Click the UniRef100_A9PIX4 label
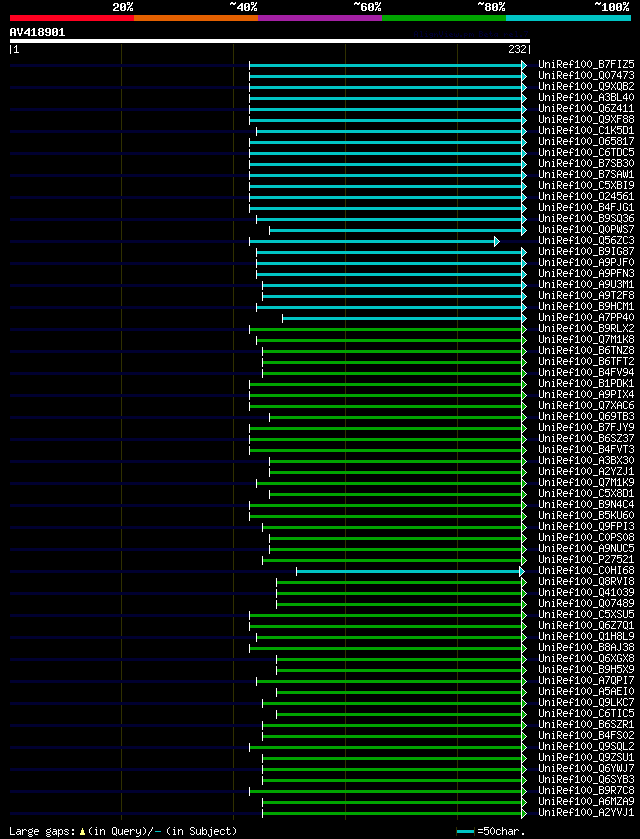The image size is (640, 839). (586, 394)
